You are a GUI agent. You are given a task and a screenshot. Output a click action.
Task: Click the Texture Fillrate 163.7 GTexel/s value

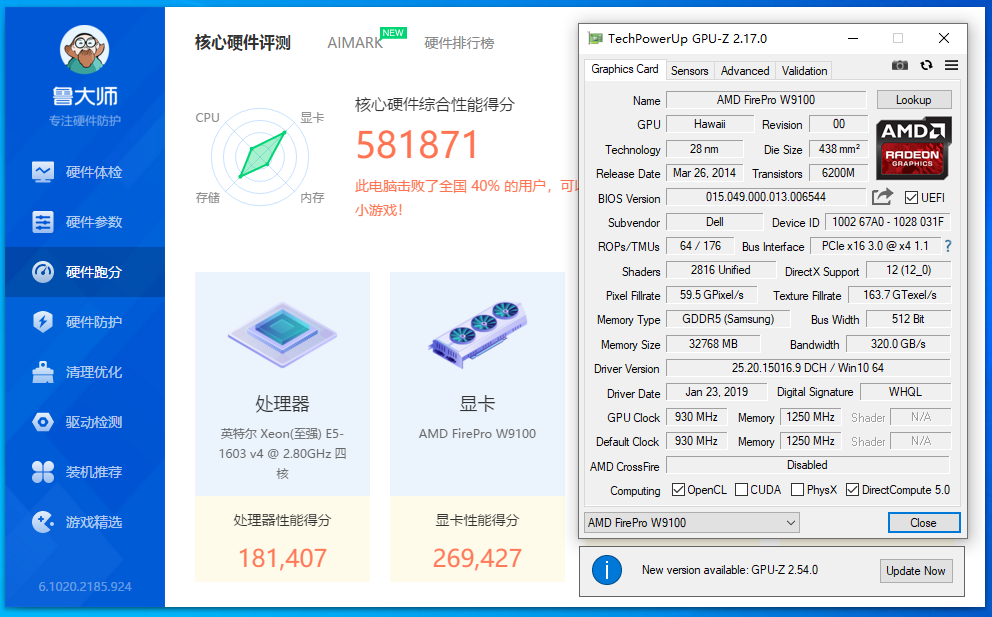coord(899,295)
